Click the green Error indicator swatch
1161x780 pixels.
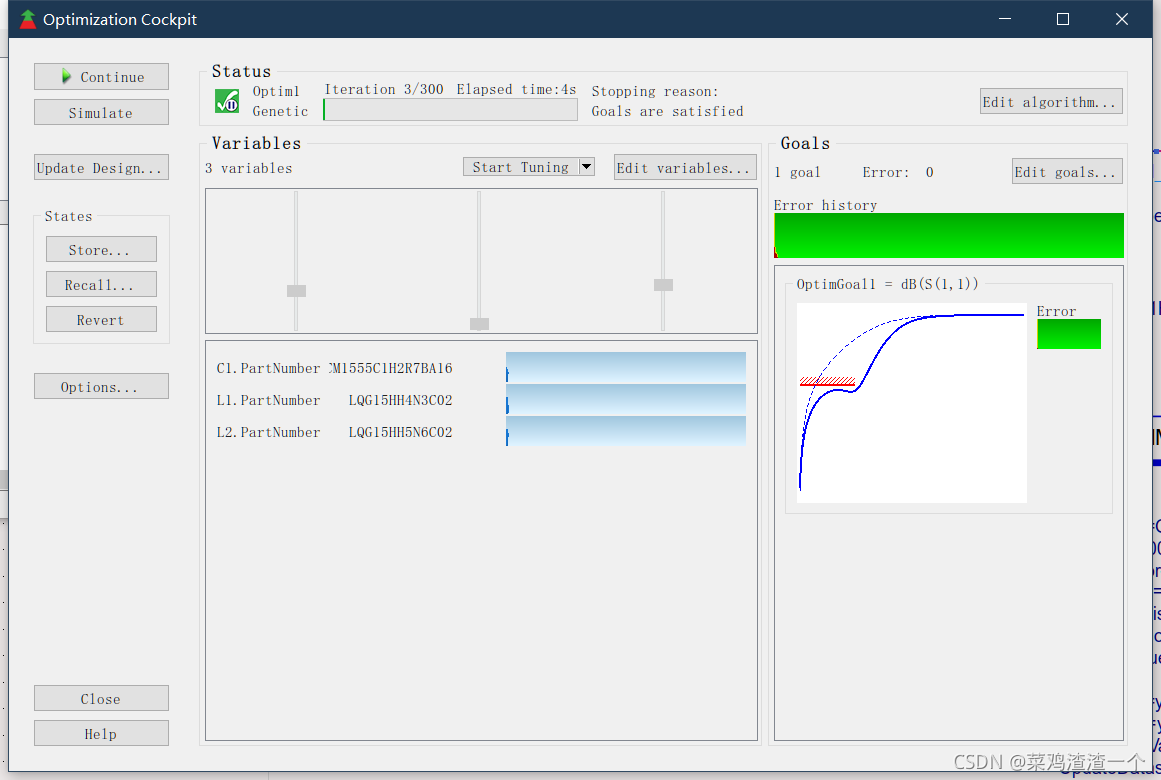(x=1068, y=334)
